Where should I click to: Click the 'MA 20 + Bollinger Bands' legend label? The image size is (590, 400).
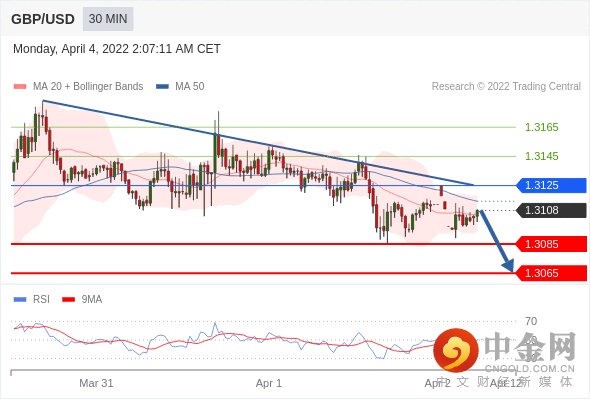88,87
